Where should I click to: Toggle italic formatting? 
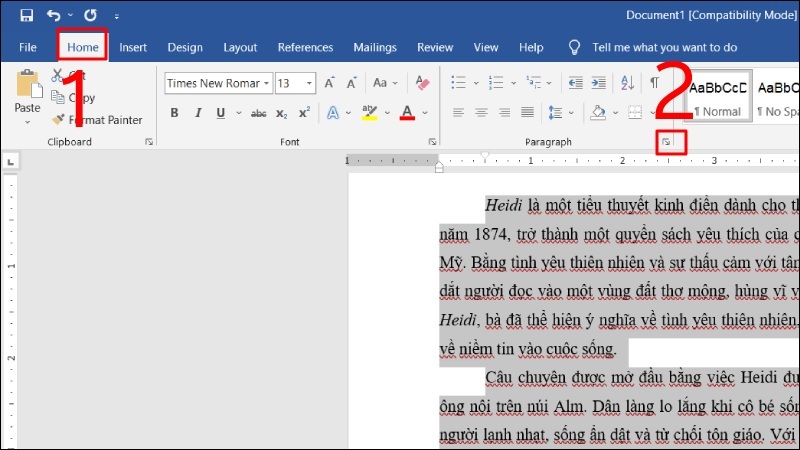[x=200, y=112]
